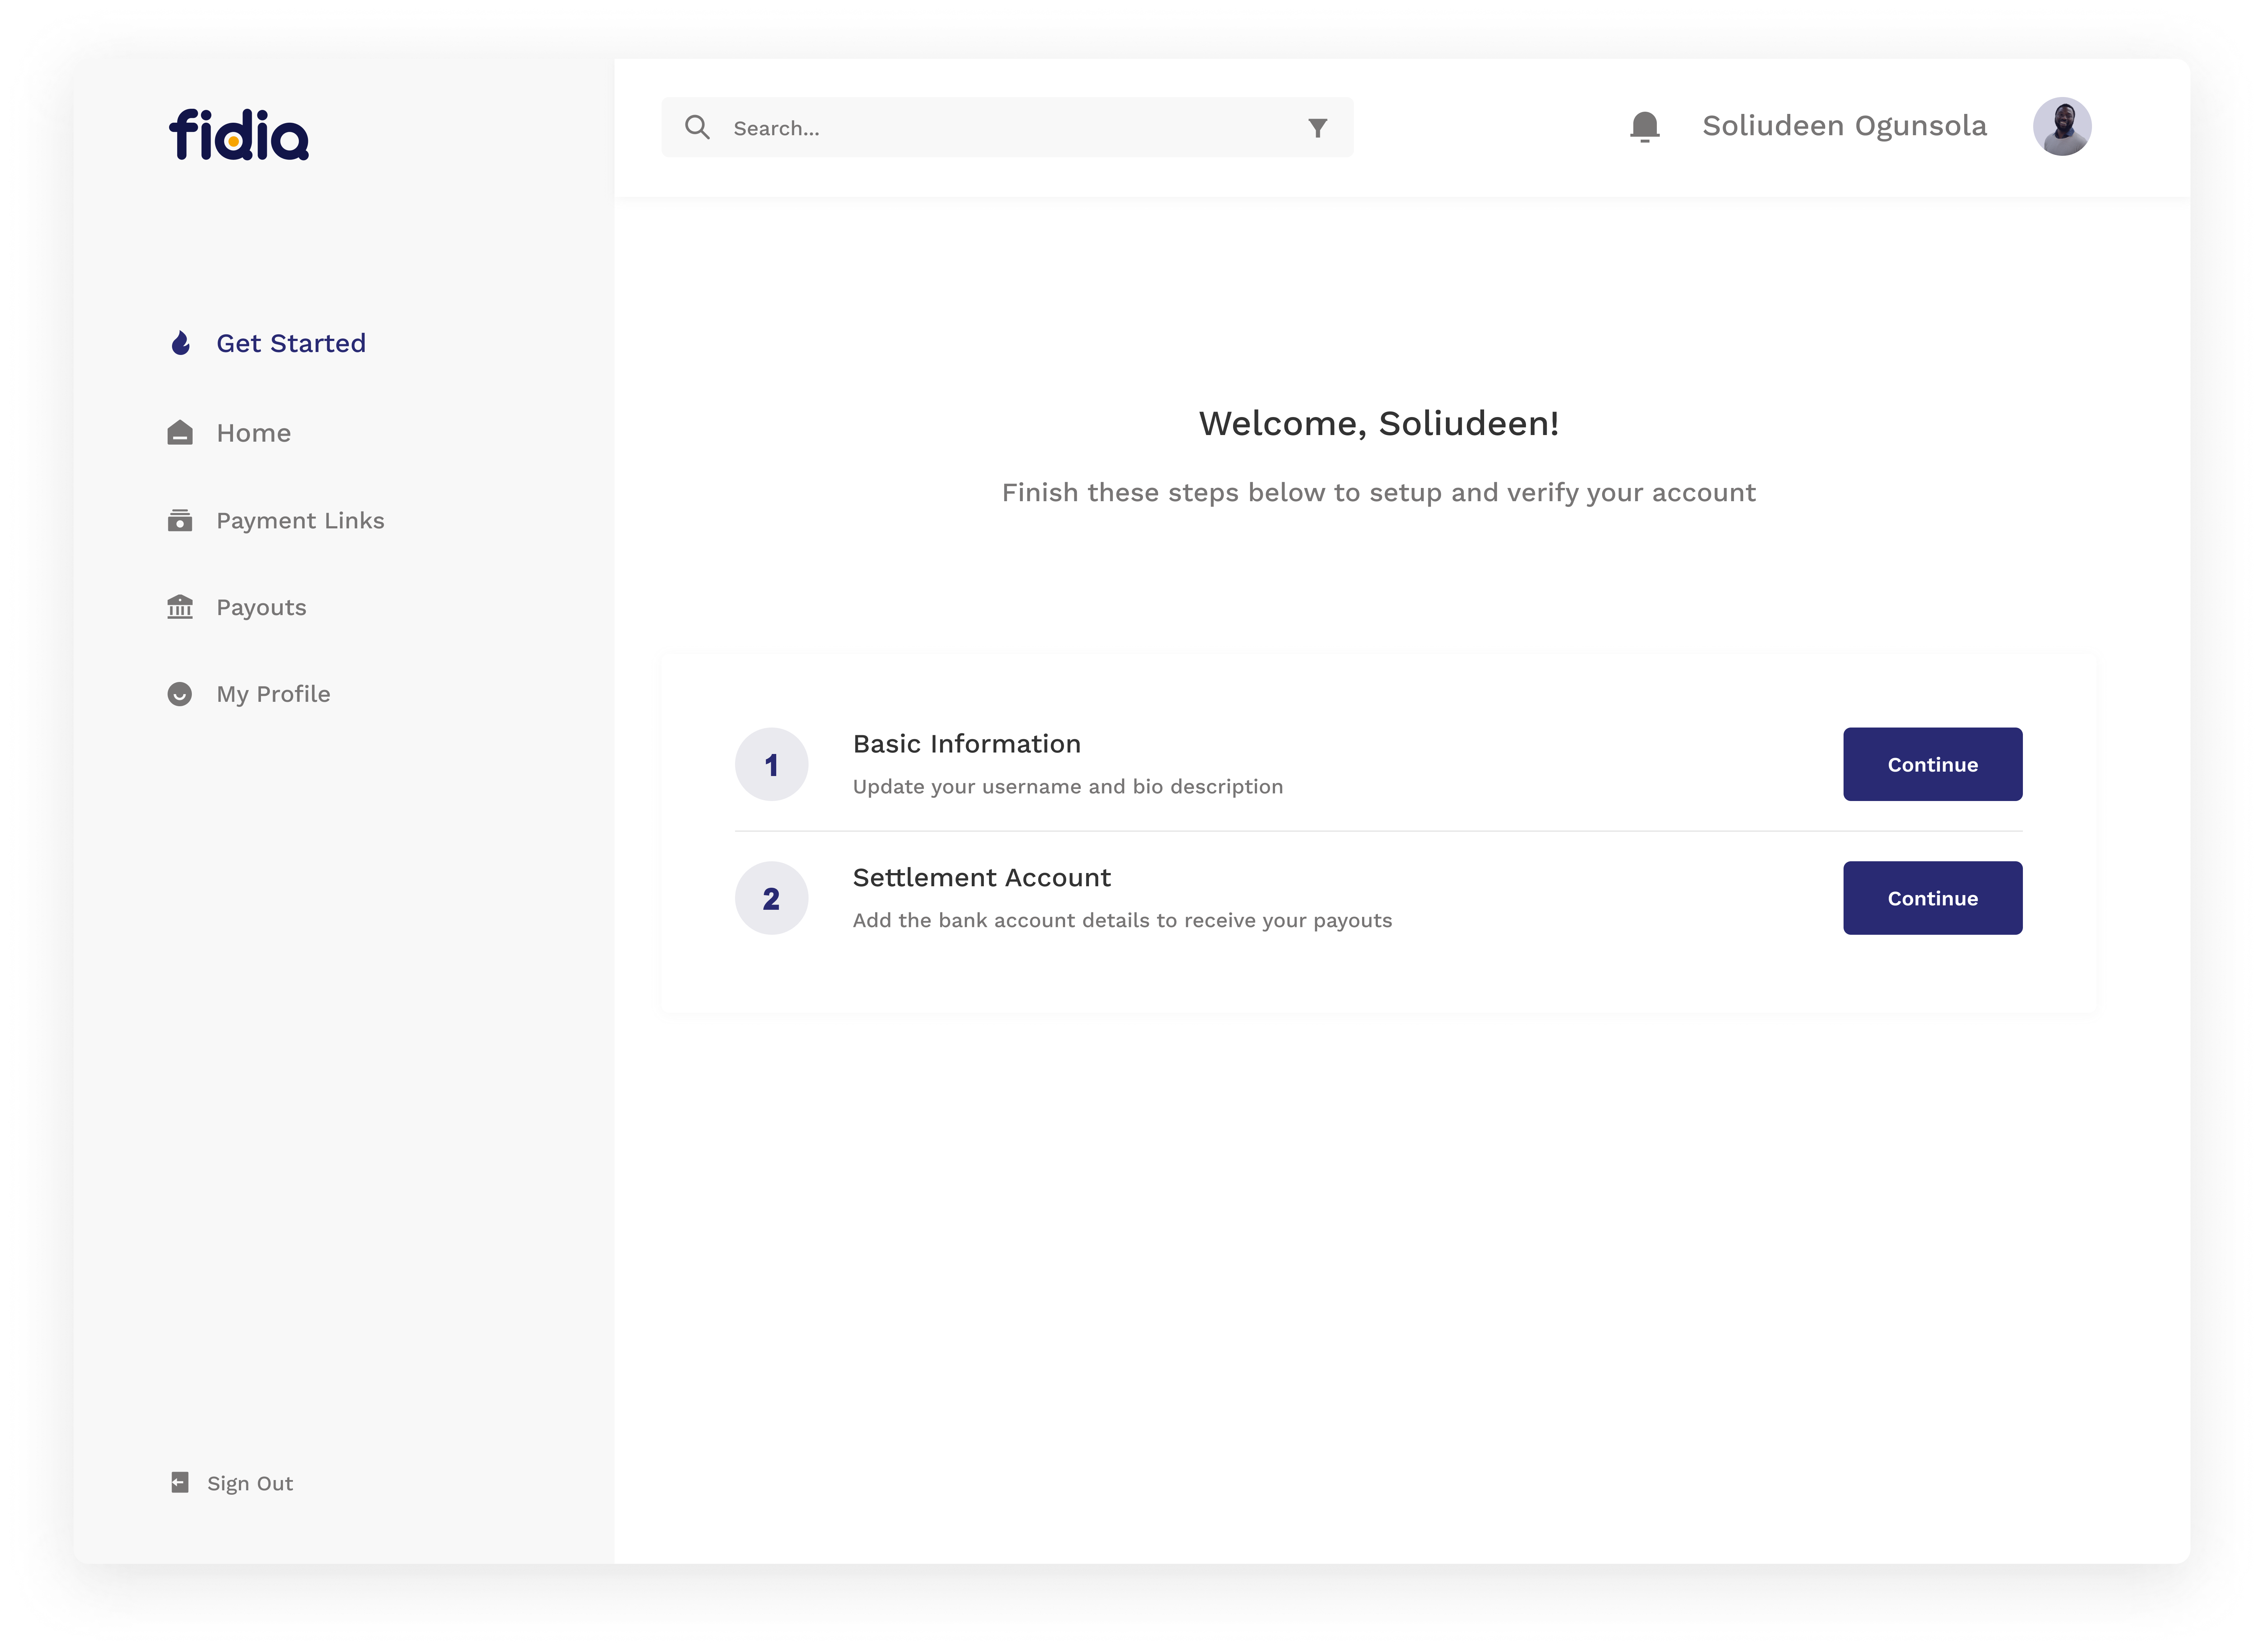Click the Get Started flame icon
Image resolution: width=2264 pixels, height=1652 pixels.
tap(181, 343)
